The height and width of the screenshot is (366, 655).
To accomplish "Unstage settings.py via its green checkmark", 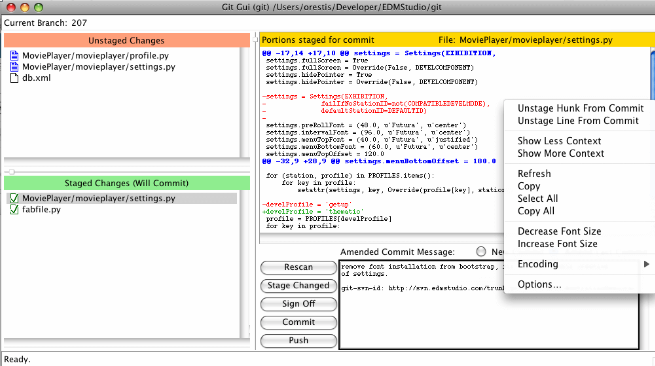I will pos(14,198).
